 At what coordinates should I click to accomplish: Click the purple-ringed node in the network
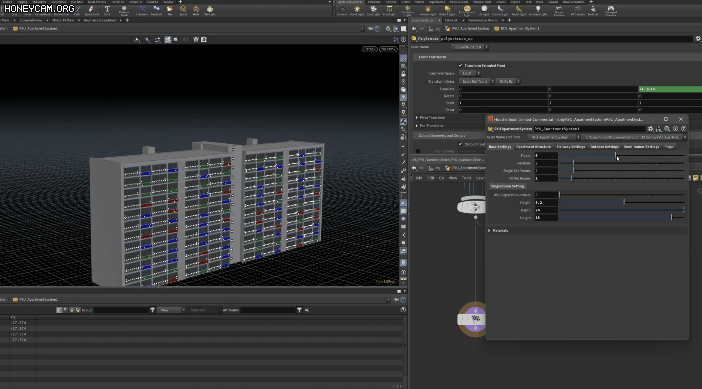[x=475, y=319]
